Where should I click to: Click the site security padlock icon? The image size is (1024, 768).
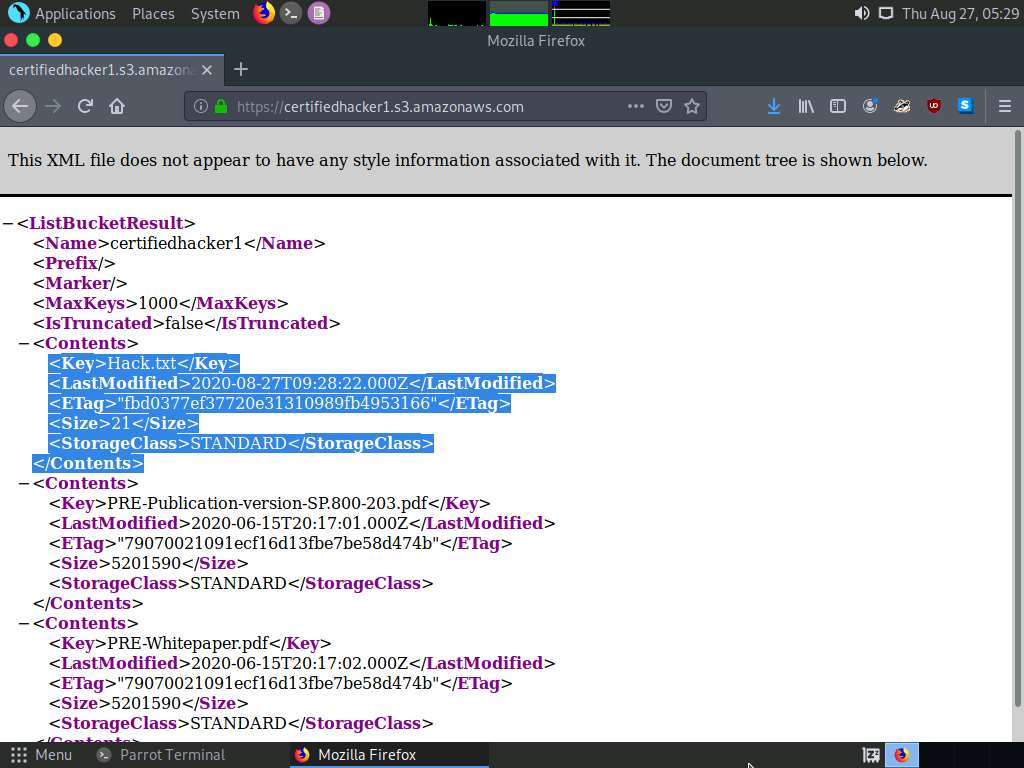[220, 106]
